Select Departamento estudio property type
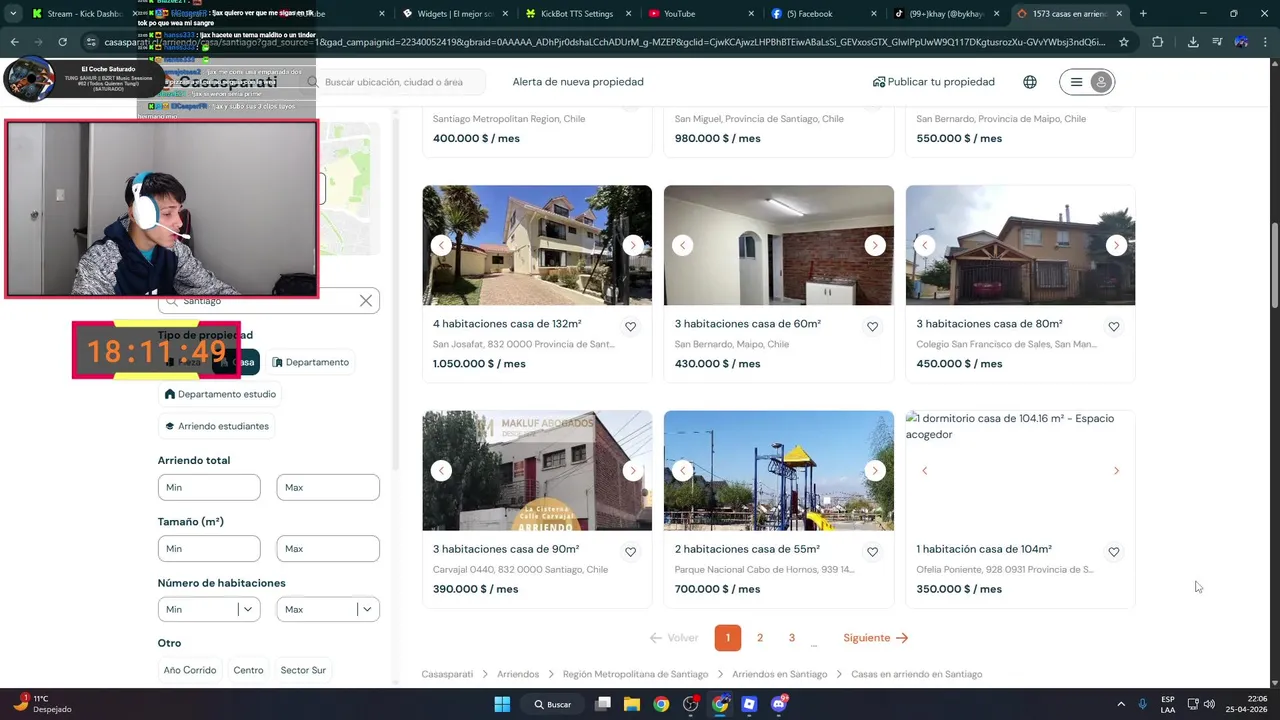Screen dimensions: 1280x720 click(x=220, y=394)
